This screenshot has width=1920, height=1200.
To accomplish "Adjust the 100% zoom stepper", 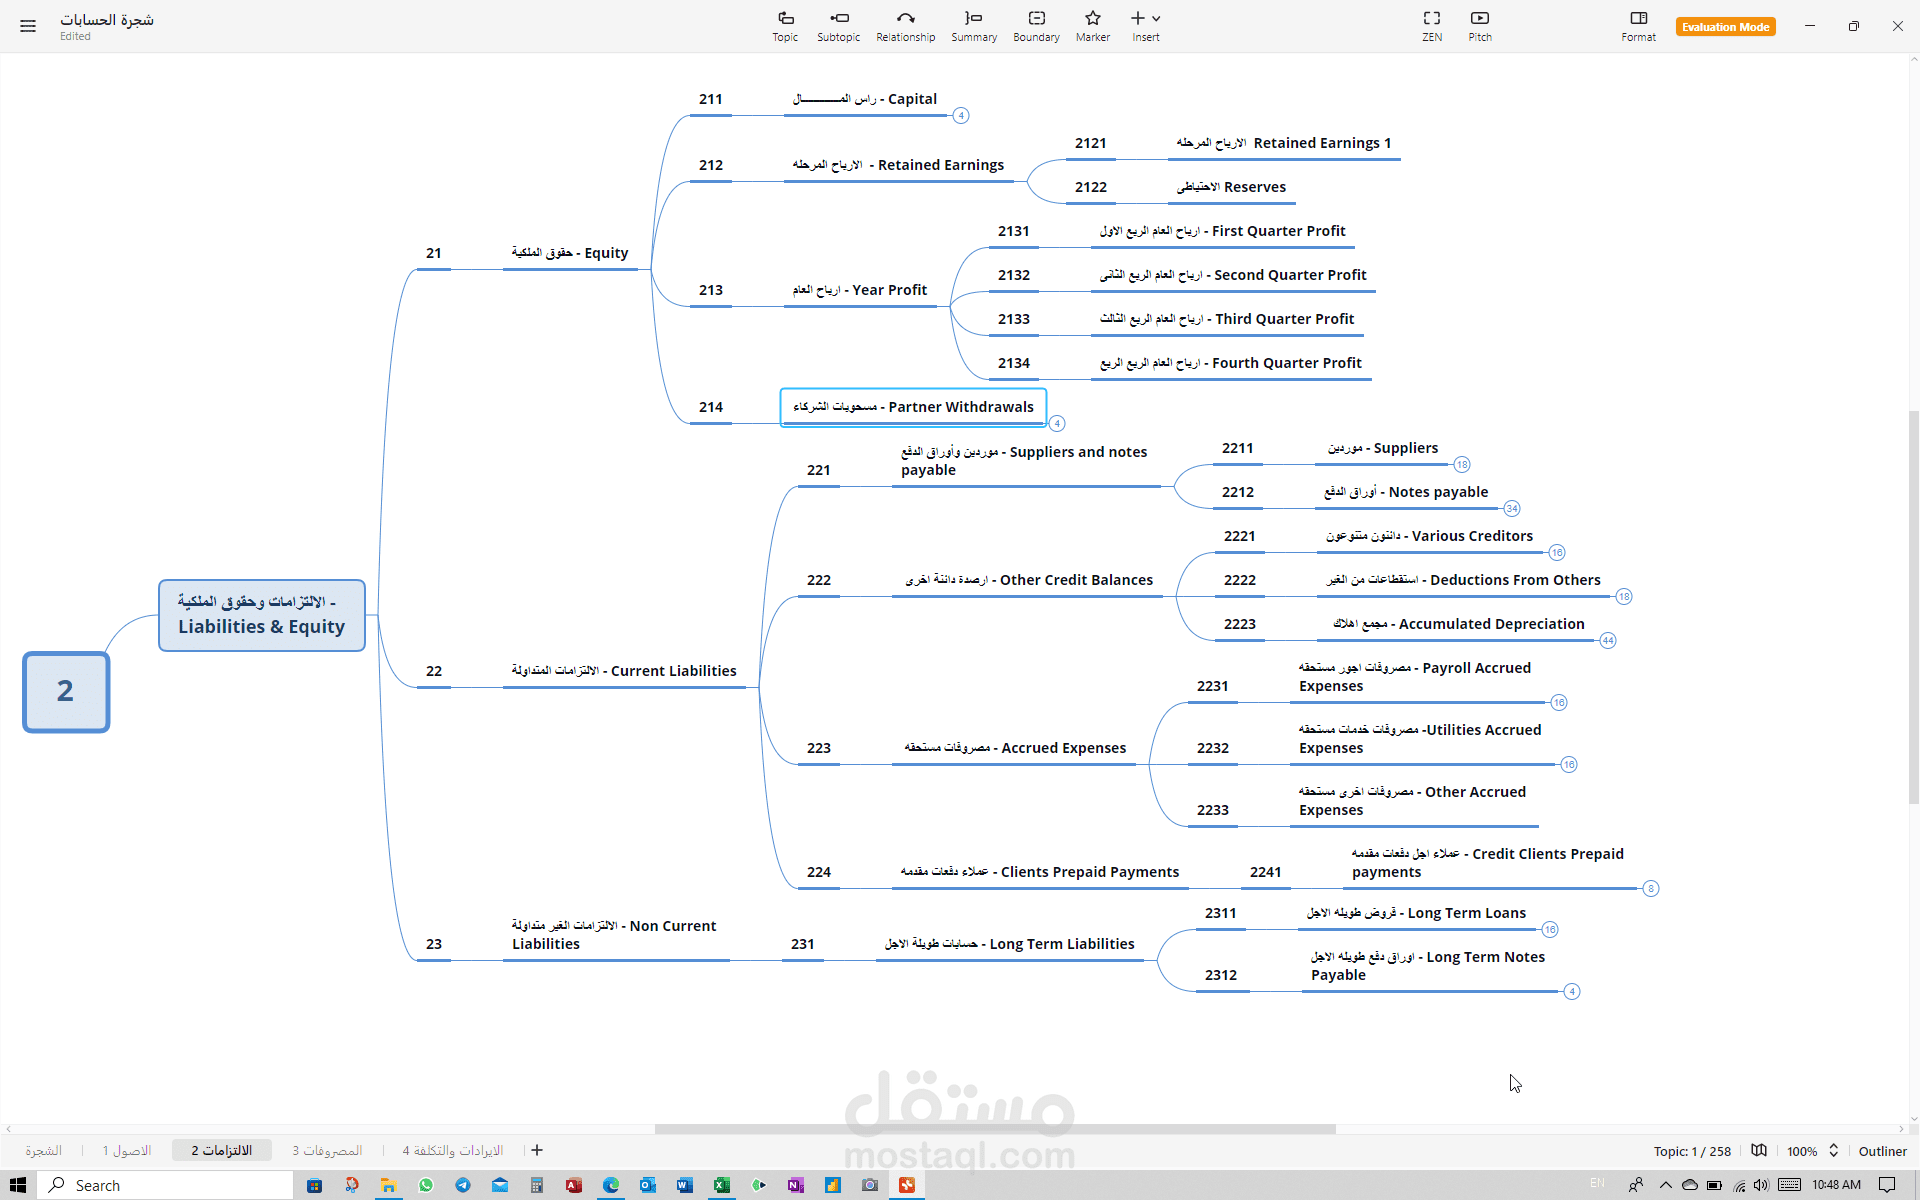I will (1834, 1151).
